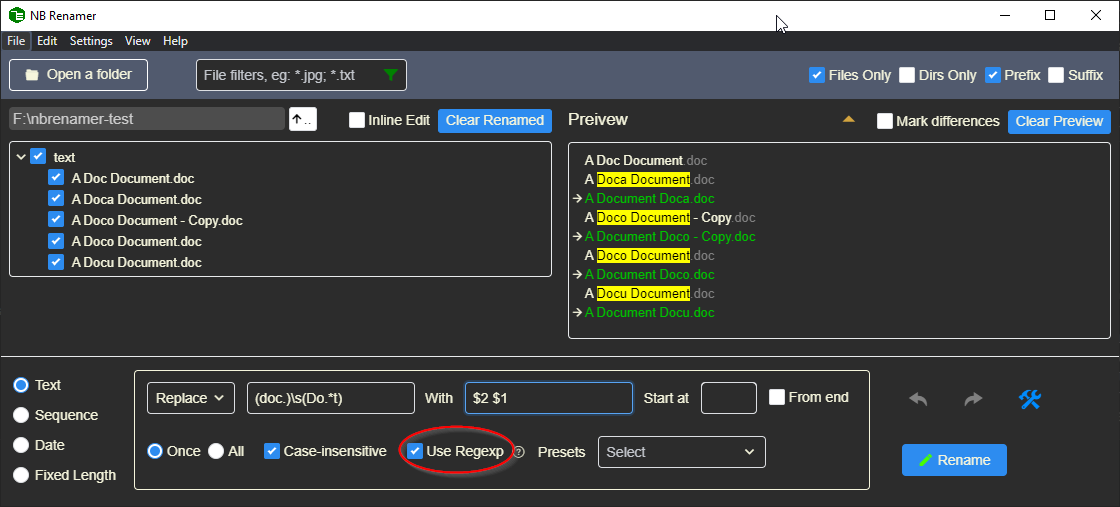The width and height of the screenshot is (1120, 507).
Task: Click the NB Renamer app icon
Action: [x=16, y=15]
